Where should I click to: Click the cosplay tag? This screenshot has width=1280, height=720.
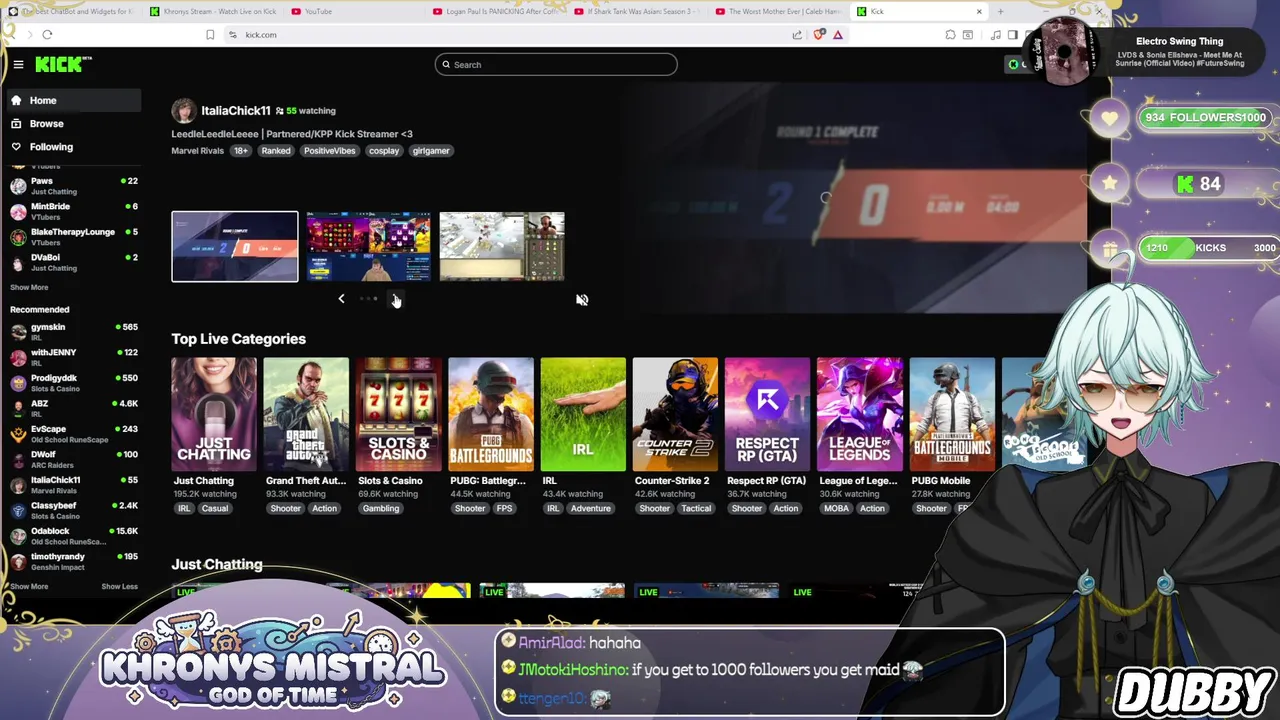coord(384,151)
